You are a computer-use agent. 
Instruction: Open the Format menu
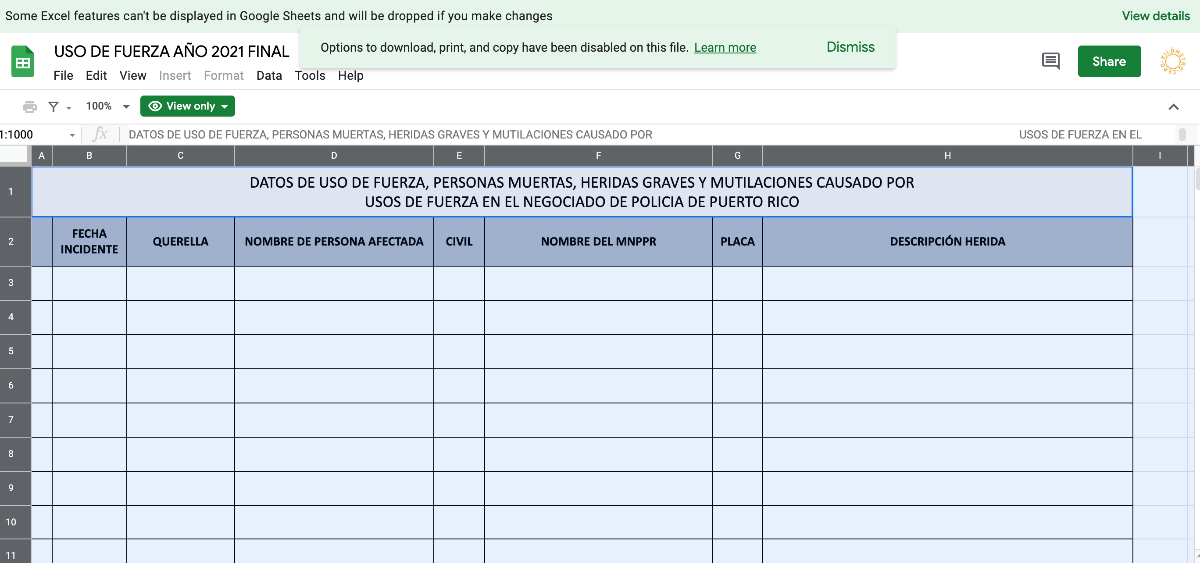[224, 76]
